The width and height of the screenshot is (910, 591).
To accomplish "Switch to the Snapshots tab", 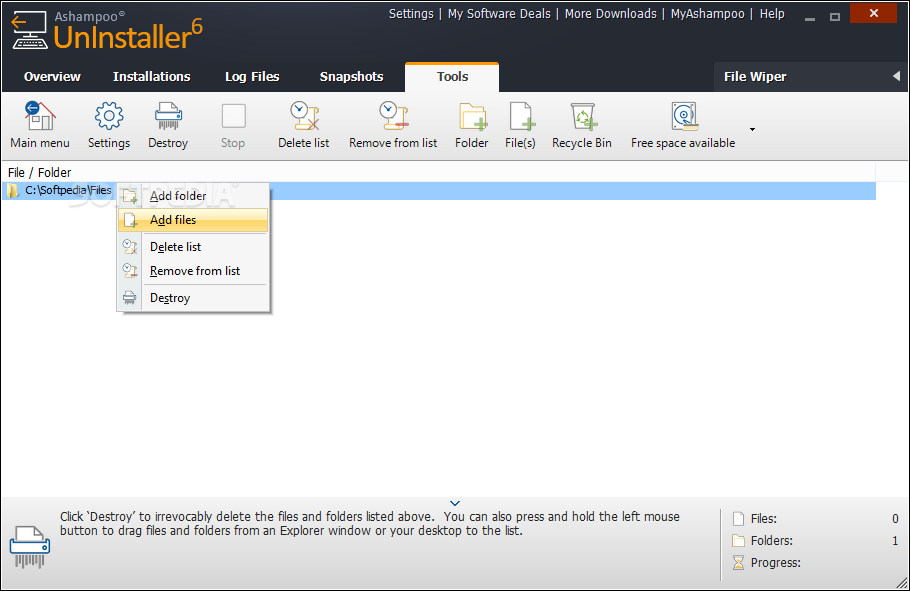I will point(352,77).
